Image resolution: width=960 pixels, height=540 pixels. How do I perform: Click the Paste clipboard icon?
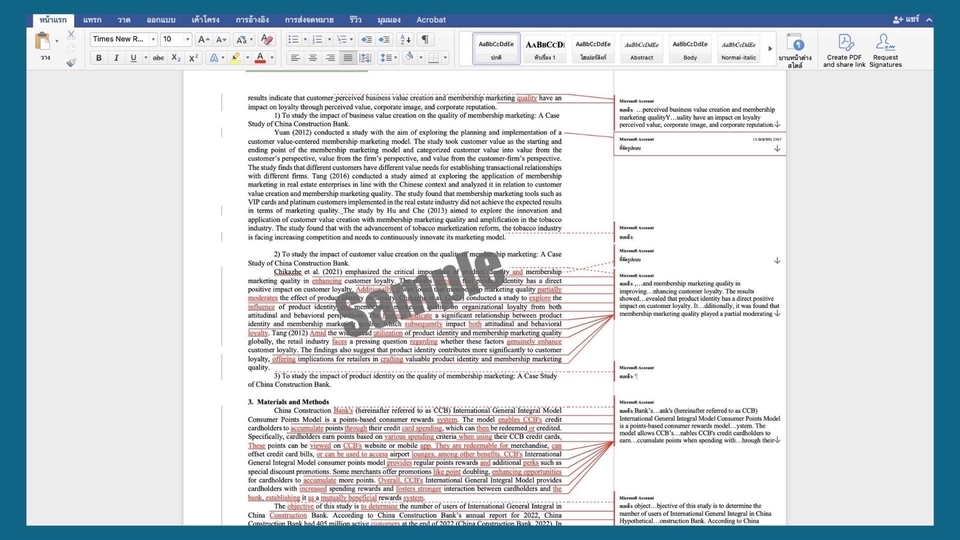coord(42,42)
